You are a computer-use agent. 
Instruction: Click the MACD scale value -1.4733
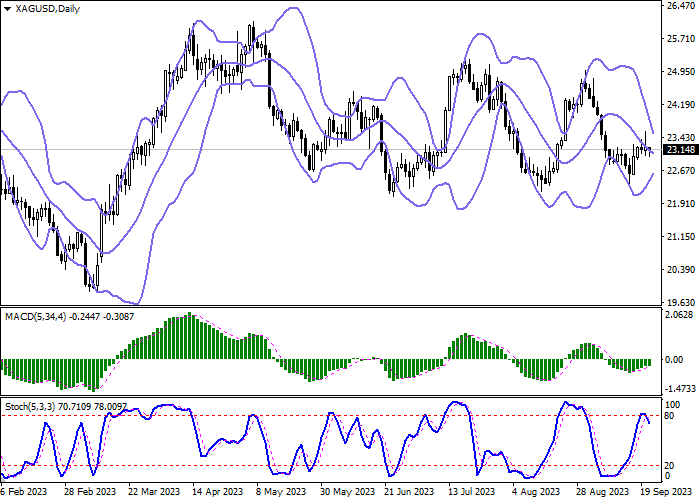tap(681, 389)
